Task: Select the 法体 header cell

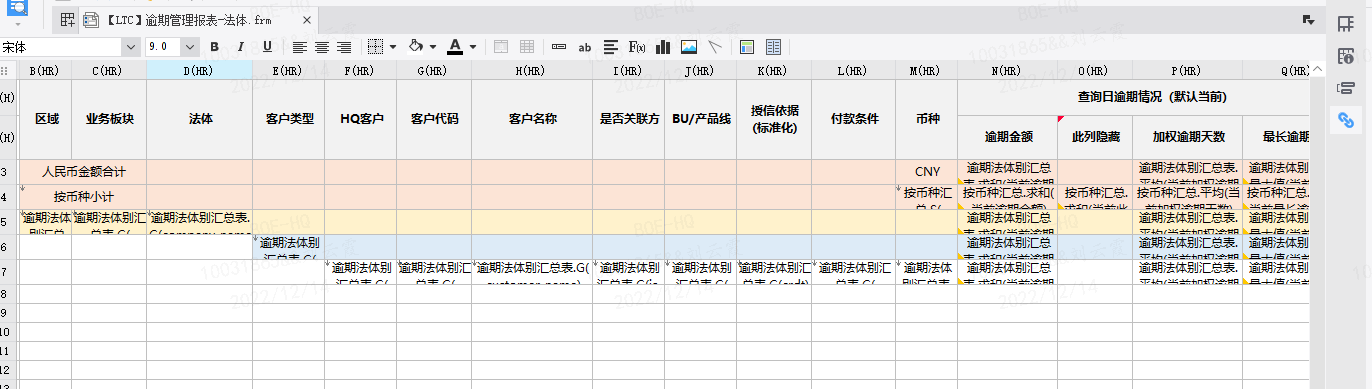Action: pos(200,118)
